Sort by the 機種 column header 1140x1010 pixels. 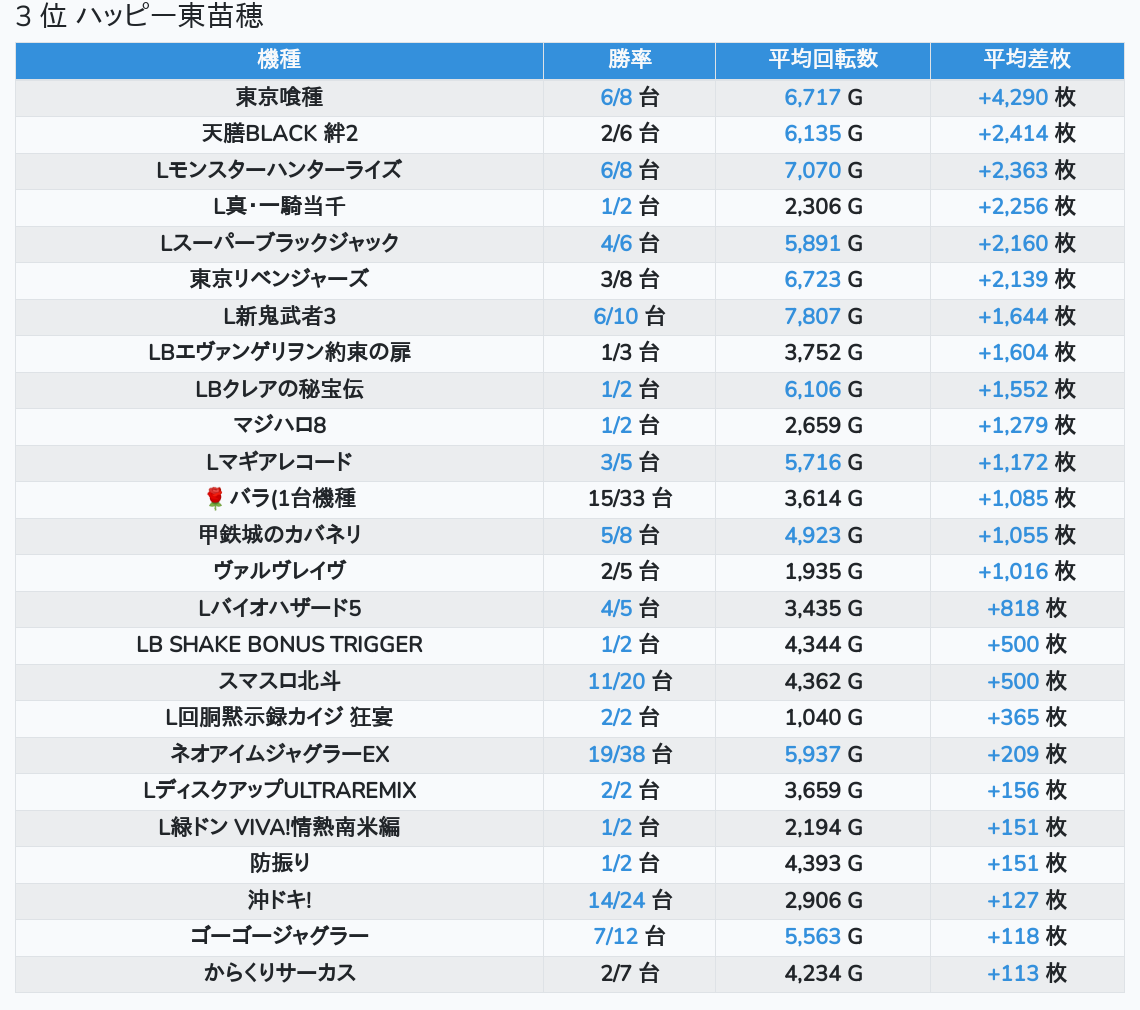(x=279, y=59)
